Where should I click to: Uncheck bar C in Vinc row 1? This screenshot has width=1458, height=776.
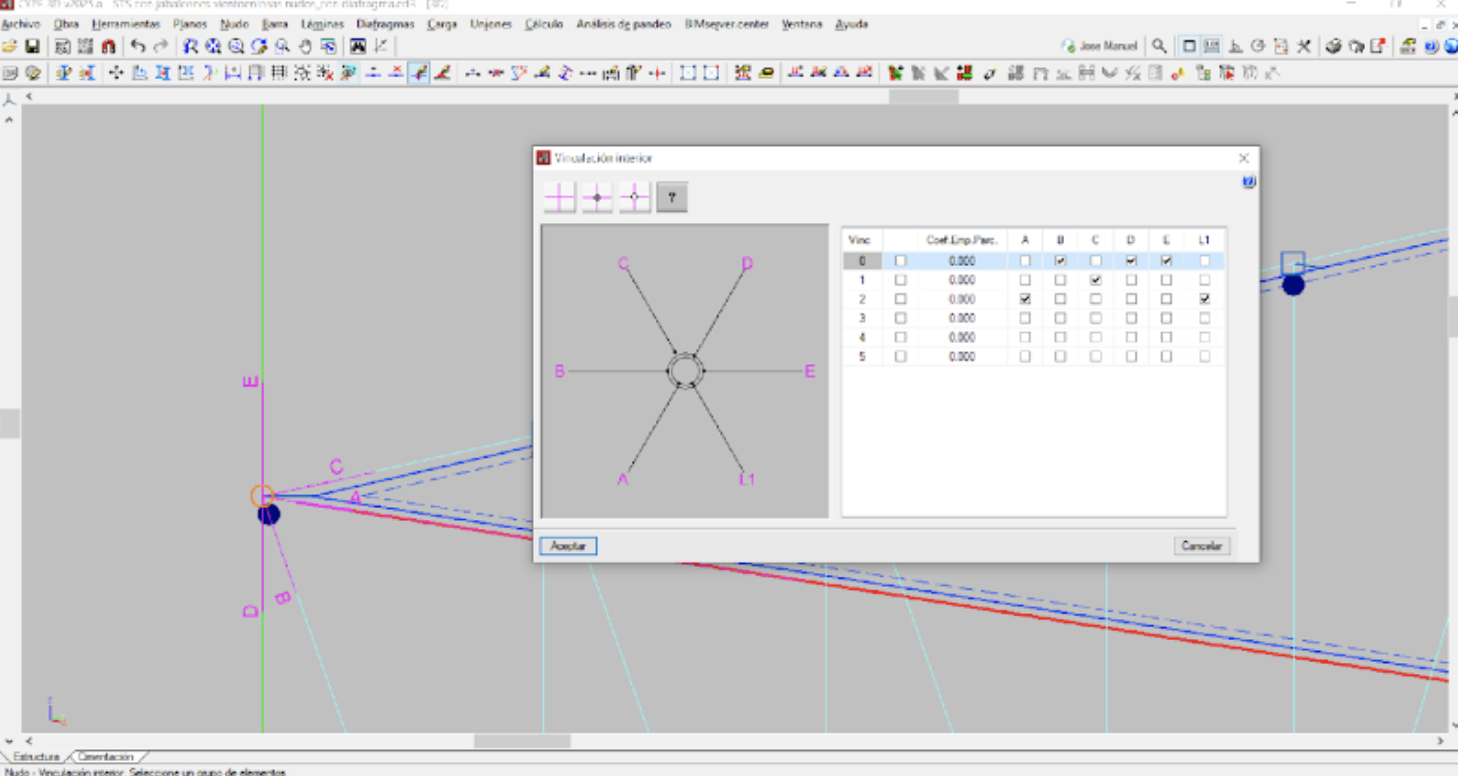click(1096, 280)
